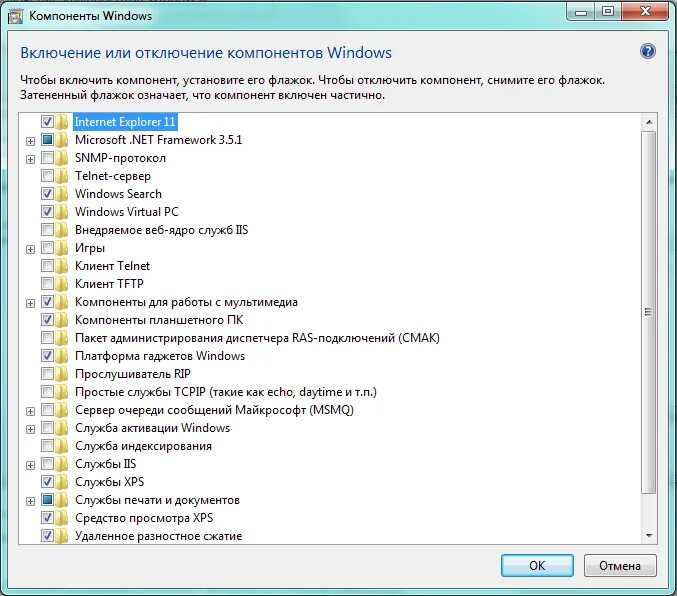
Task: Expand Сервер очереди сообщений Майкрософт node
Action: 30,411
